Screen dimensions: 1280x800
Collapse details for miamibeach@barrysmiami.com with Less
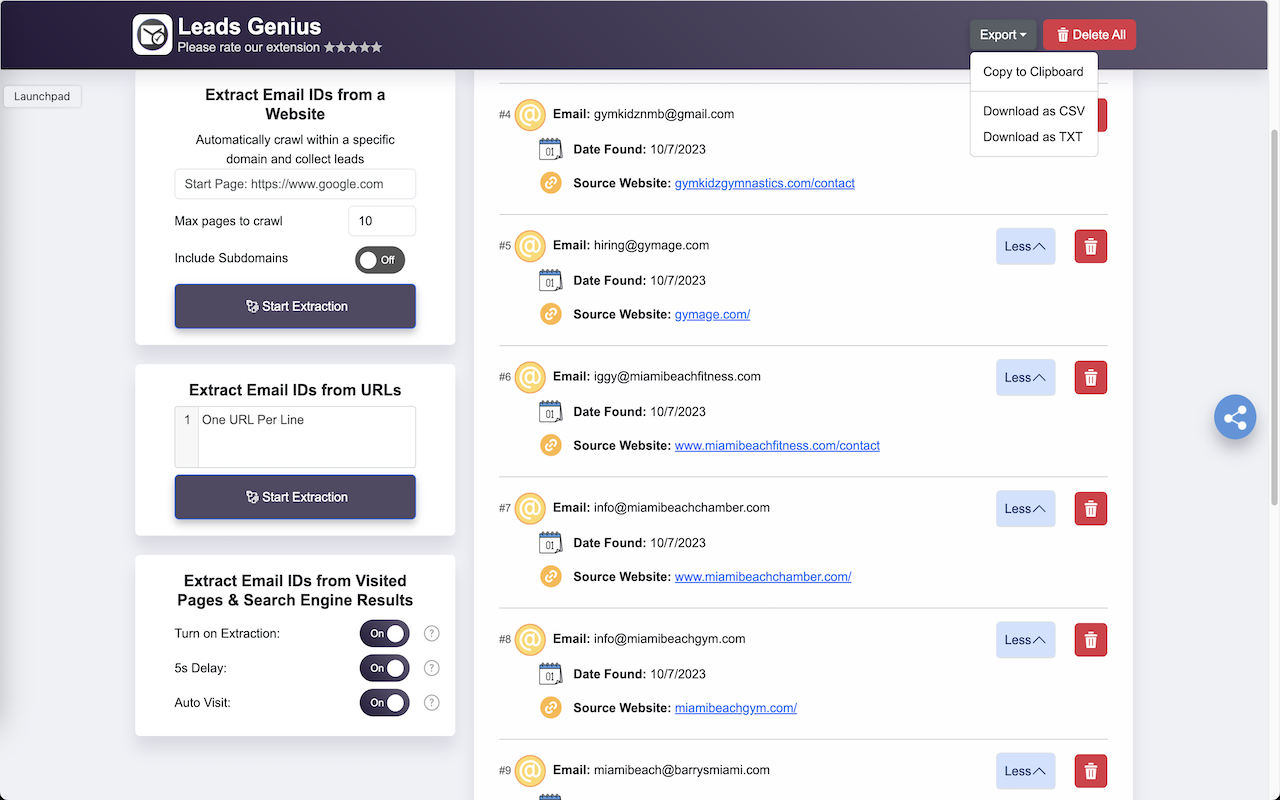tap(1026, 771)
